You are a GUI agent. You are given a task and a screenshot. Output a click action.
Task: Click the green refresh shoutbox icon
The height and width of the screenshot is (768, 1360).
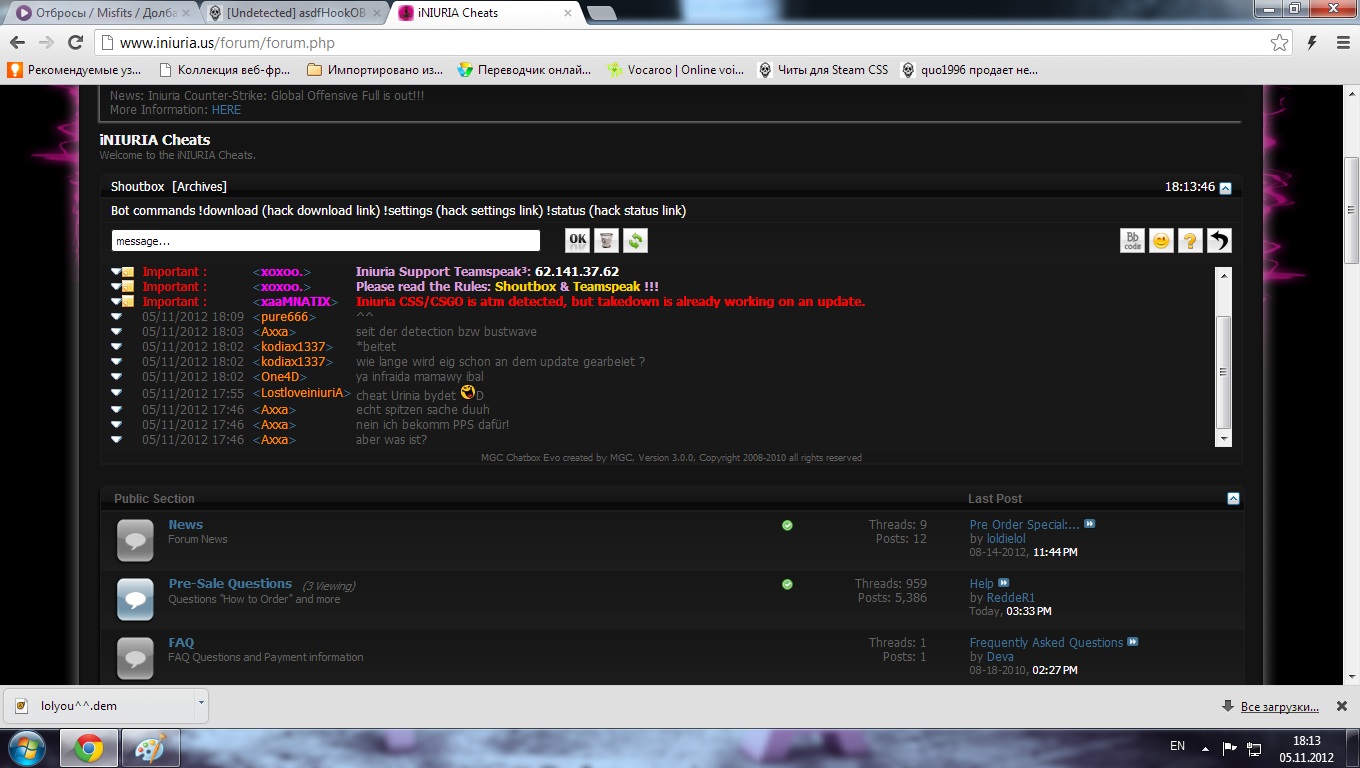(635, 240)
